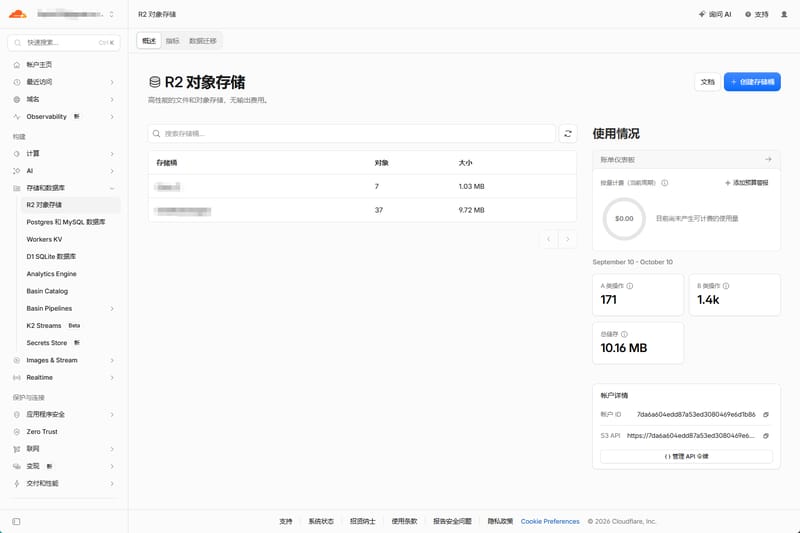Expand the Realtime section chevron
The width and height of the screenshot is (800, 533).
click(x=112, y=377)
